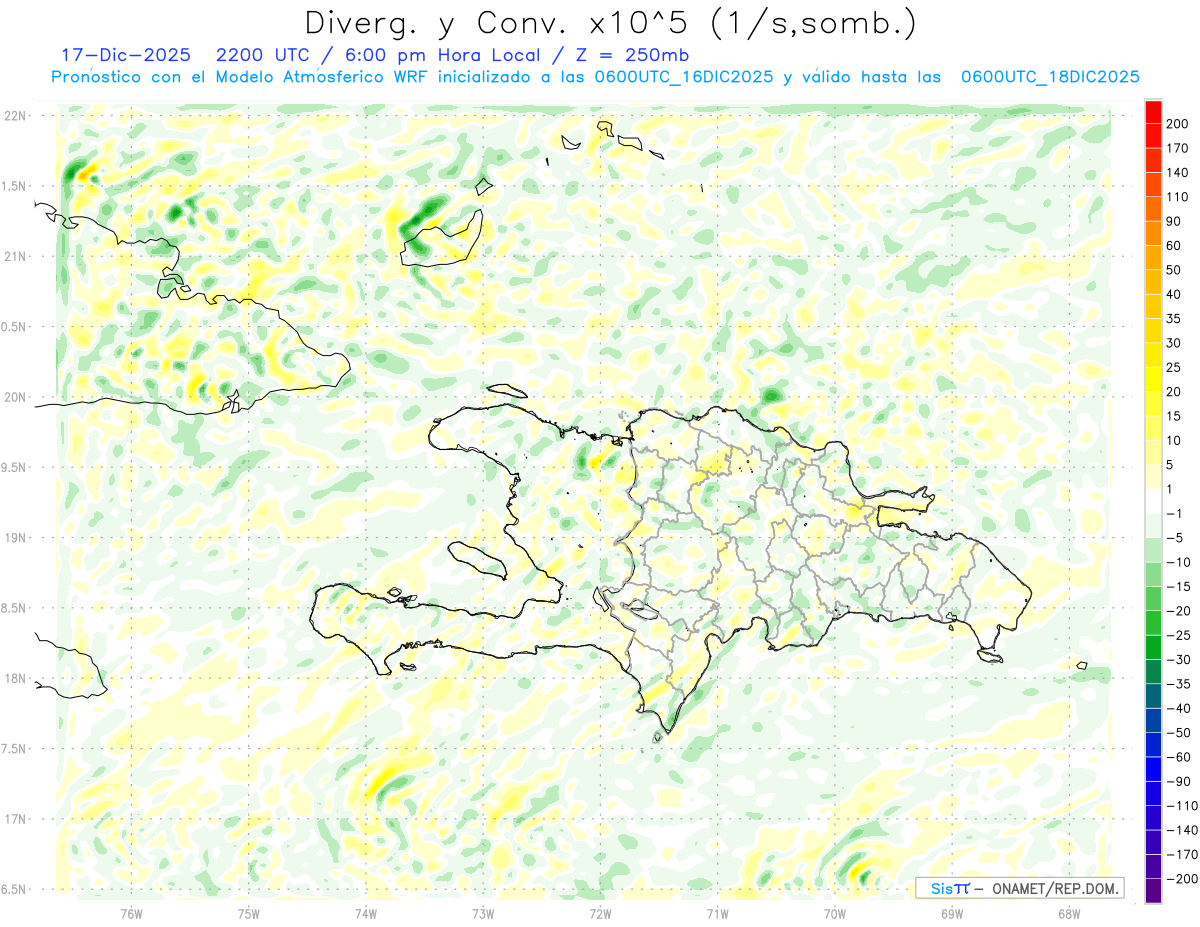Click the '70W' longitude label
The image size is (1200, 927).
834,913
